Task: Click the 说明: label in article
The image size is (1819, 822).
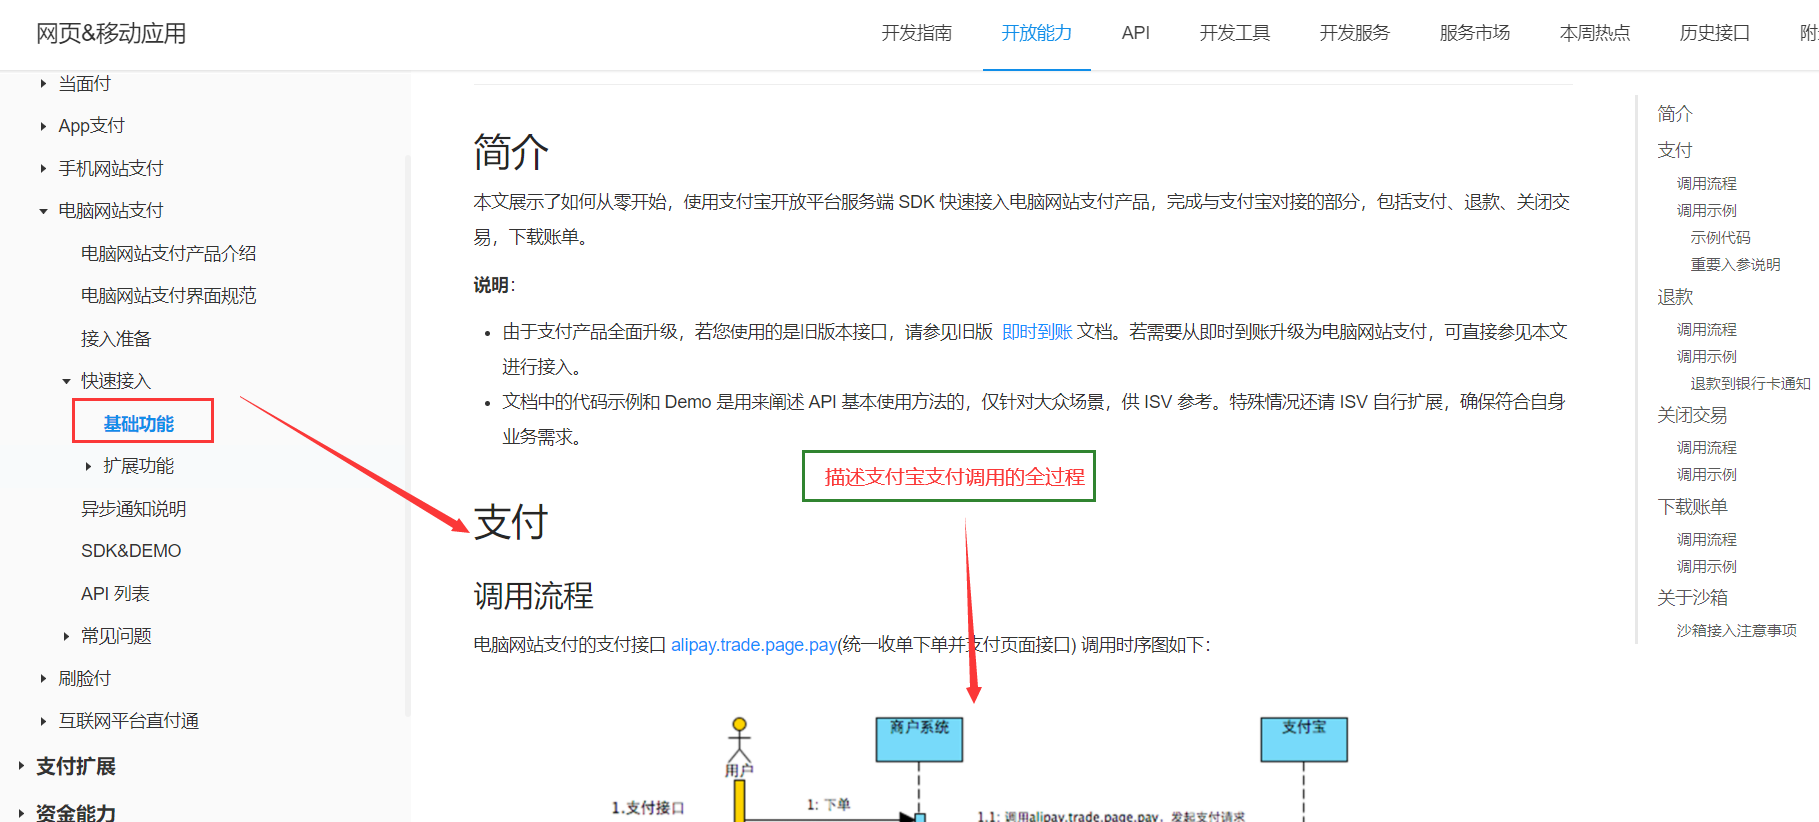Action: 494,285
